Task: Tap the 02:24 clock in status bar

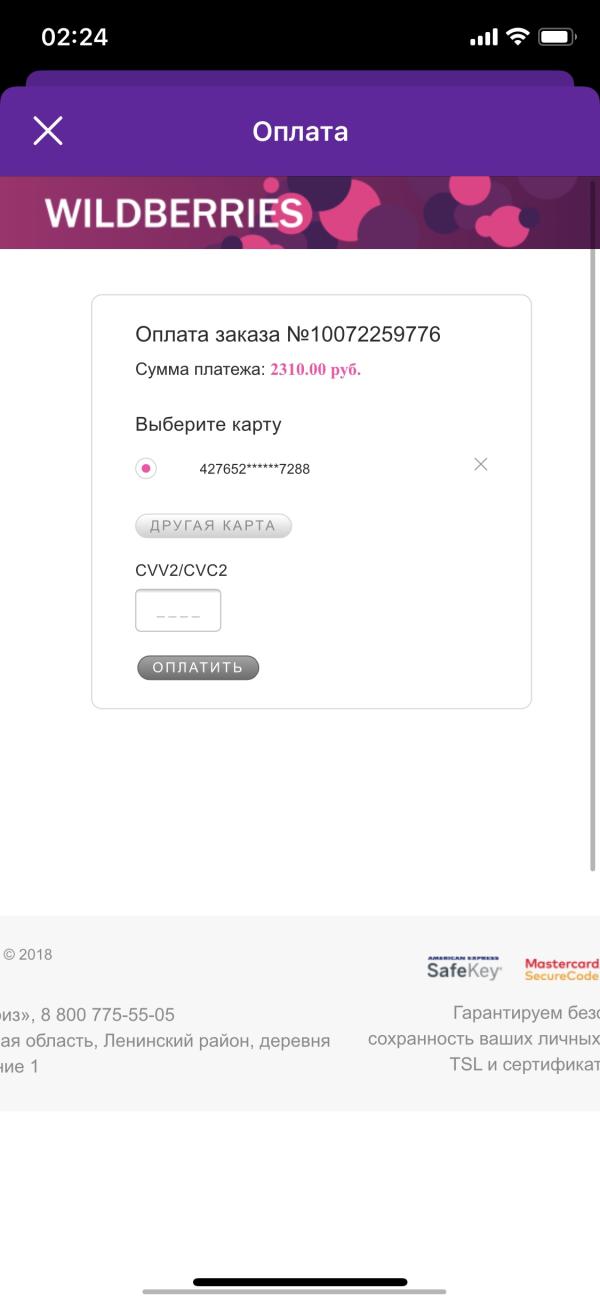Action: click(x=74, y=37)
